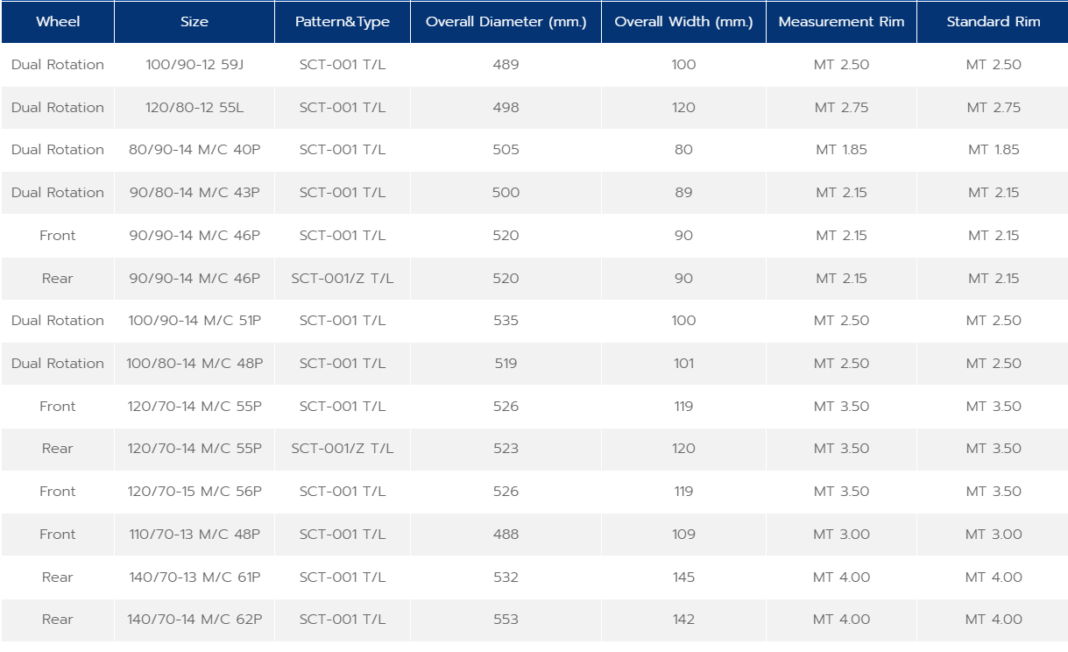The height and width of the screenshot is (652, 1068).
Task: Click the Overall Diameter (mm.) header
Action: click(506, 22)
